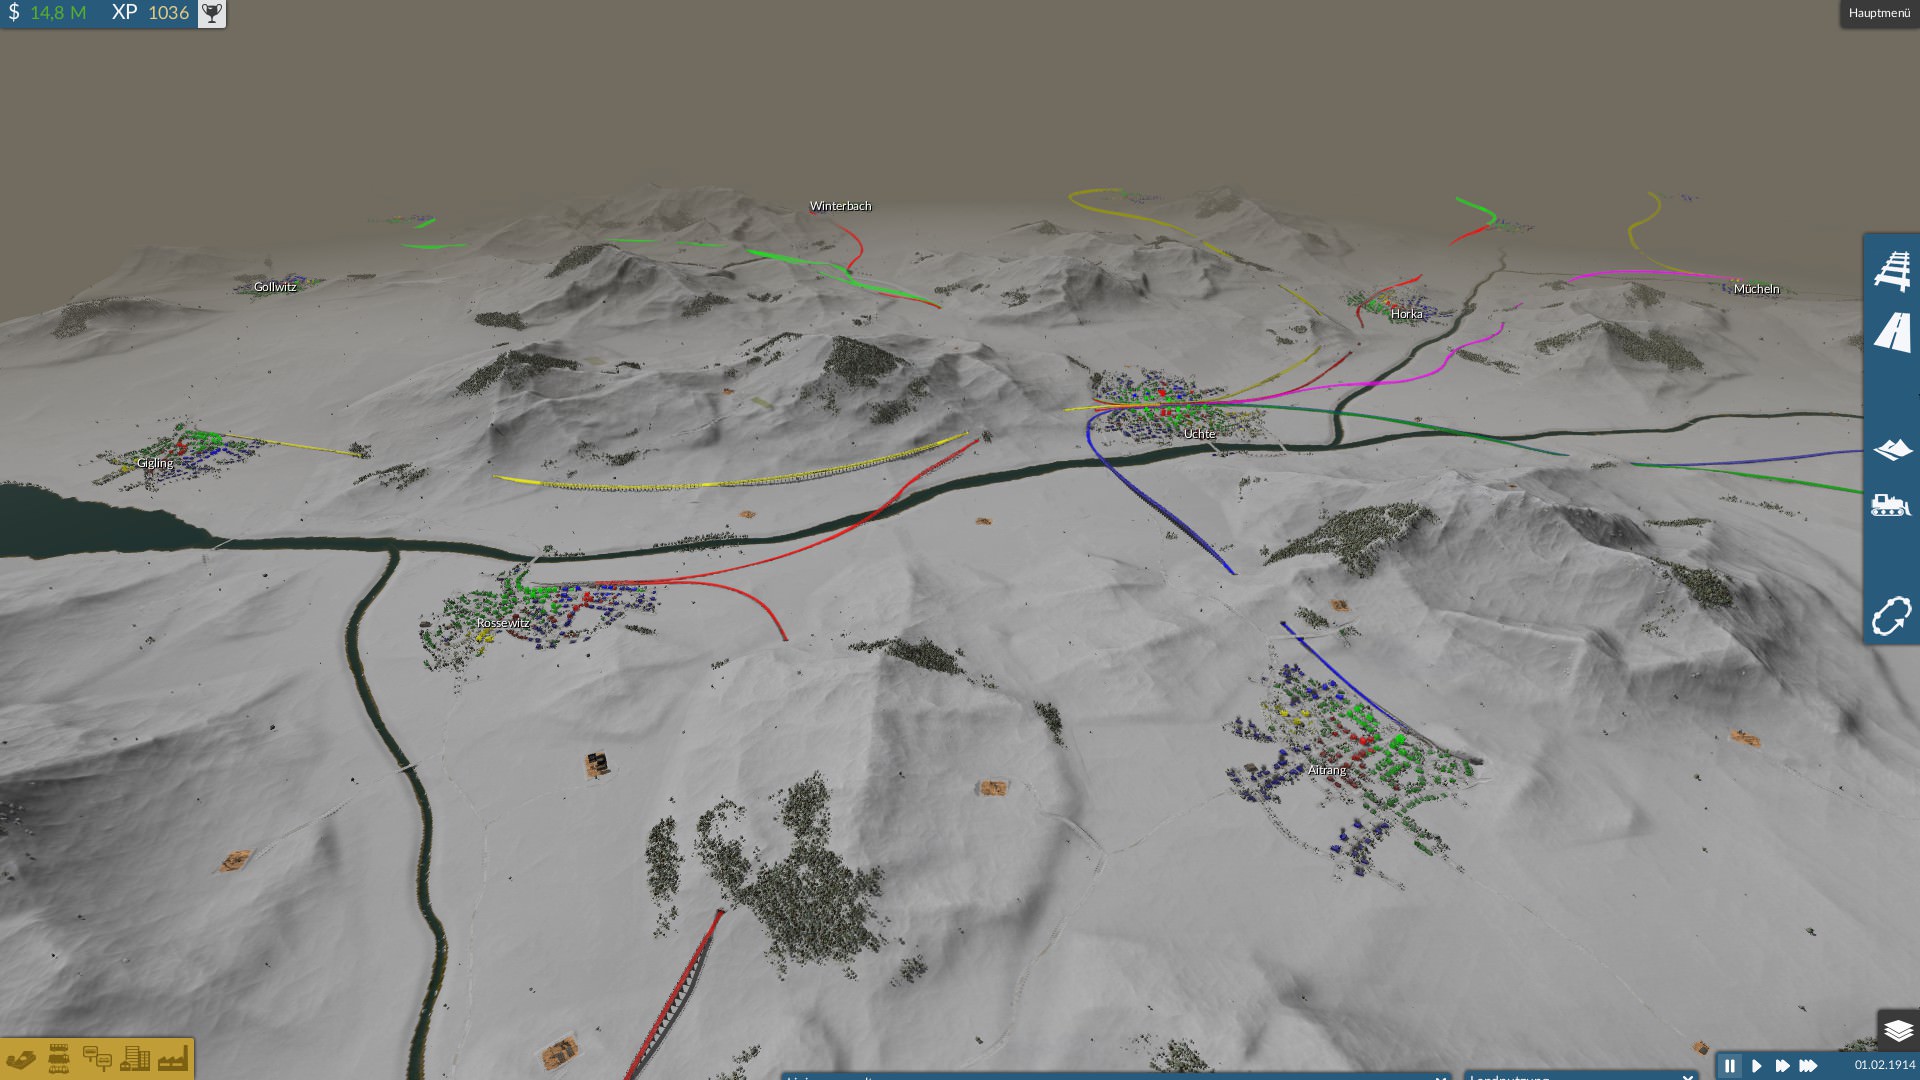The height and width of the screenshot is (1080, 1920).
Task: Open the finances cash icon
Action: tap(21, 1059)
